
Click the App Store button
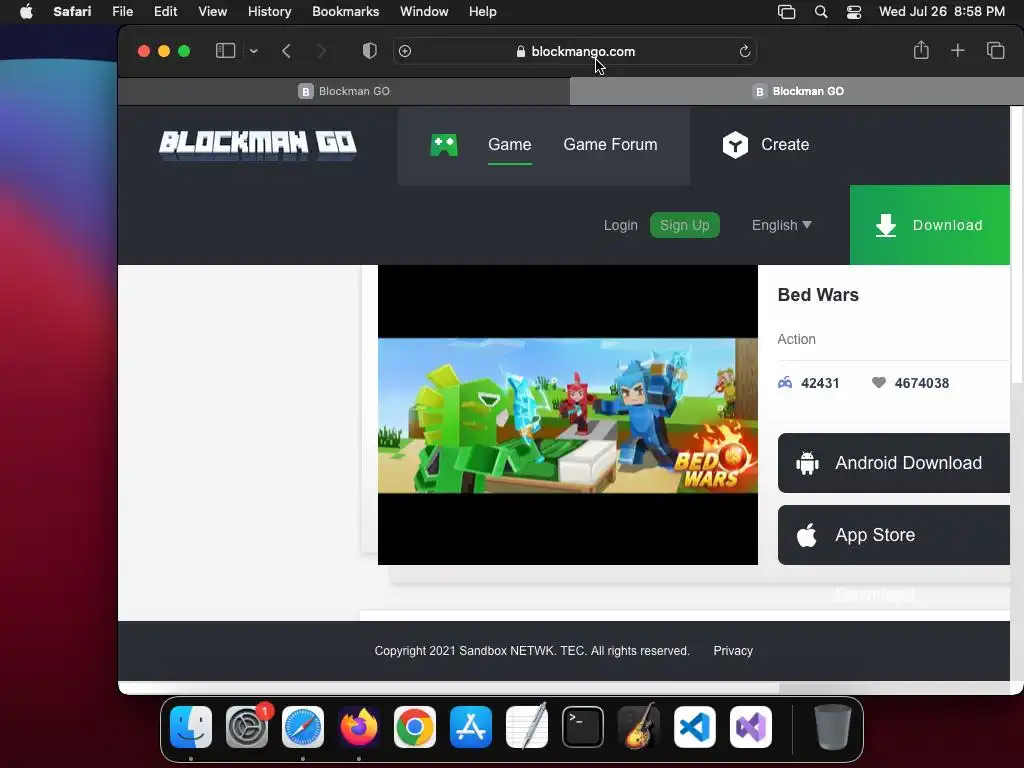click(893, 535)
